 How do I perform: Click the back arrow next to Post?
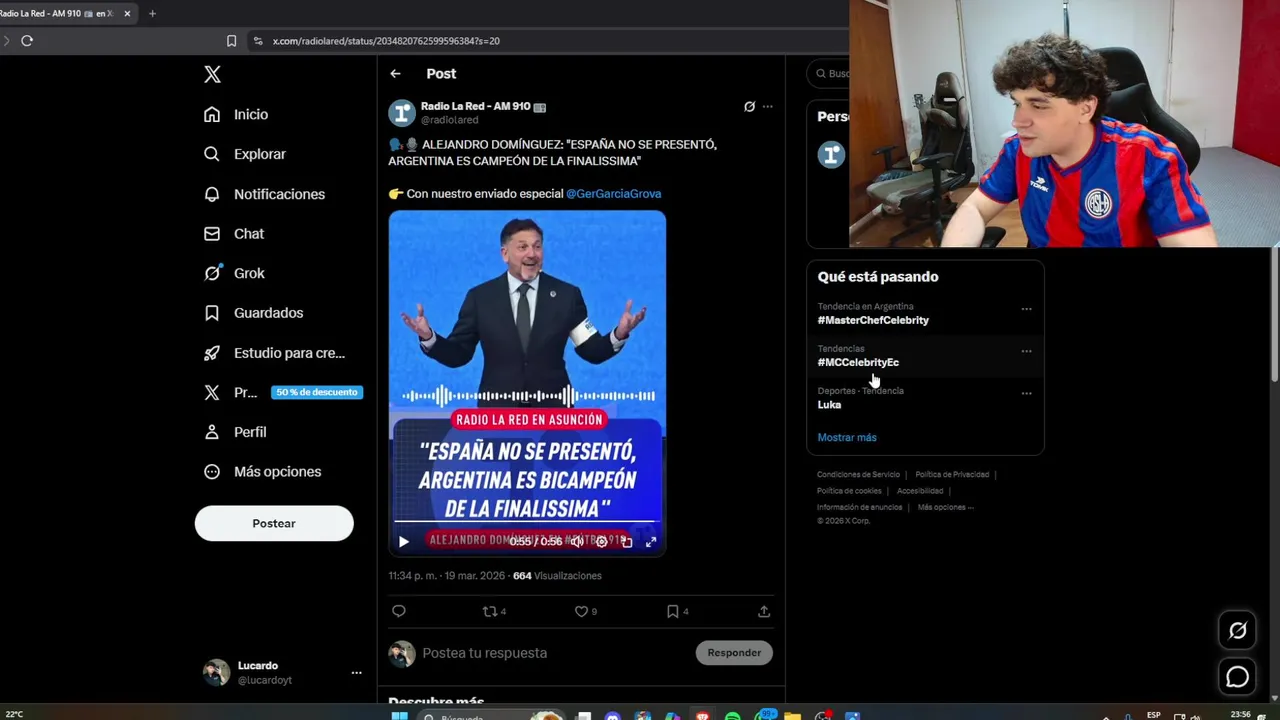[395, 74]
